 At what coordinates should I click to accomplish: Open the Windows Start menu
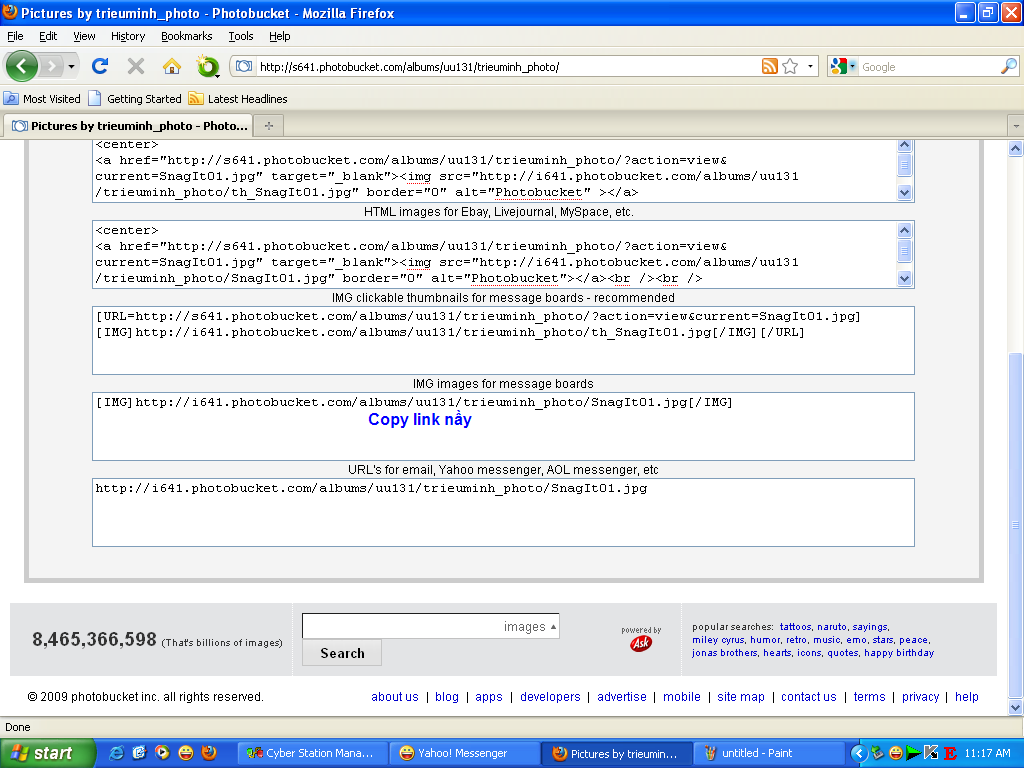point(47,753)
